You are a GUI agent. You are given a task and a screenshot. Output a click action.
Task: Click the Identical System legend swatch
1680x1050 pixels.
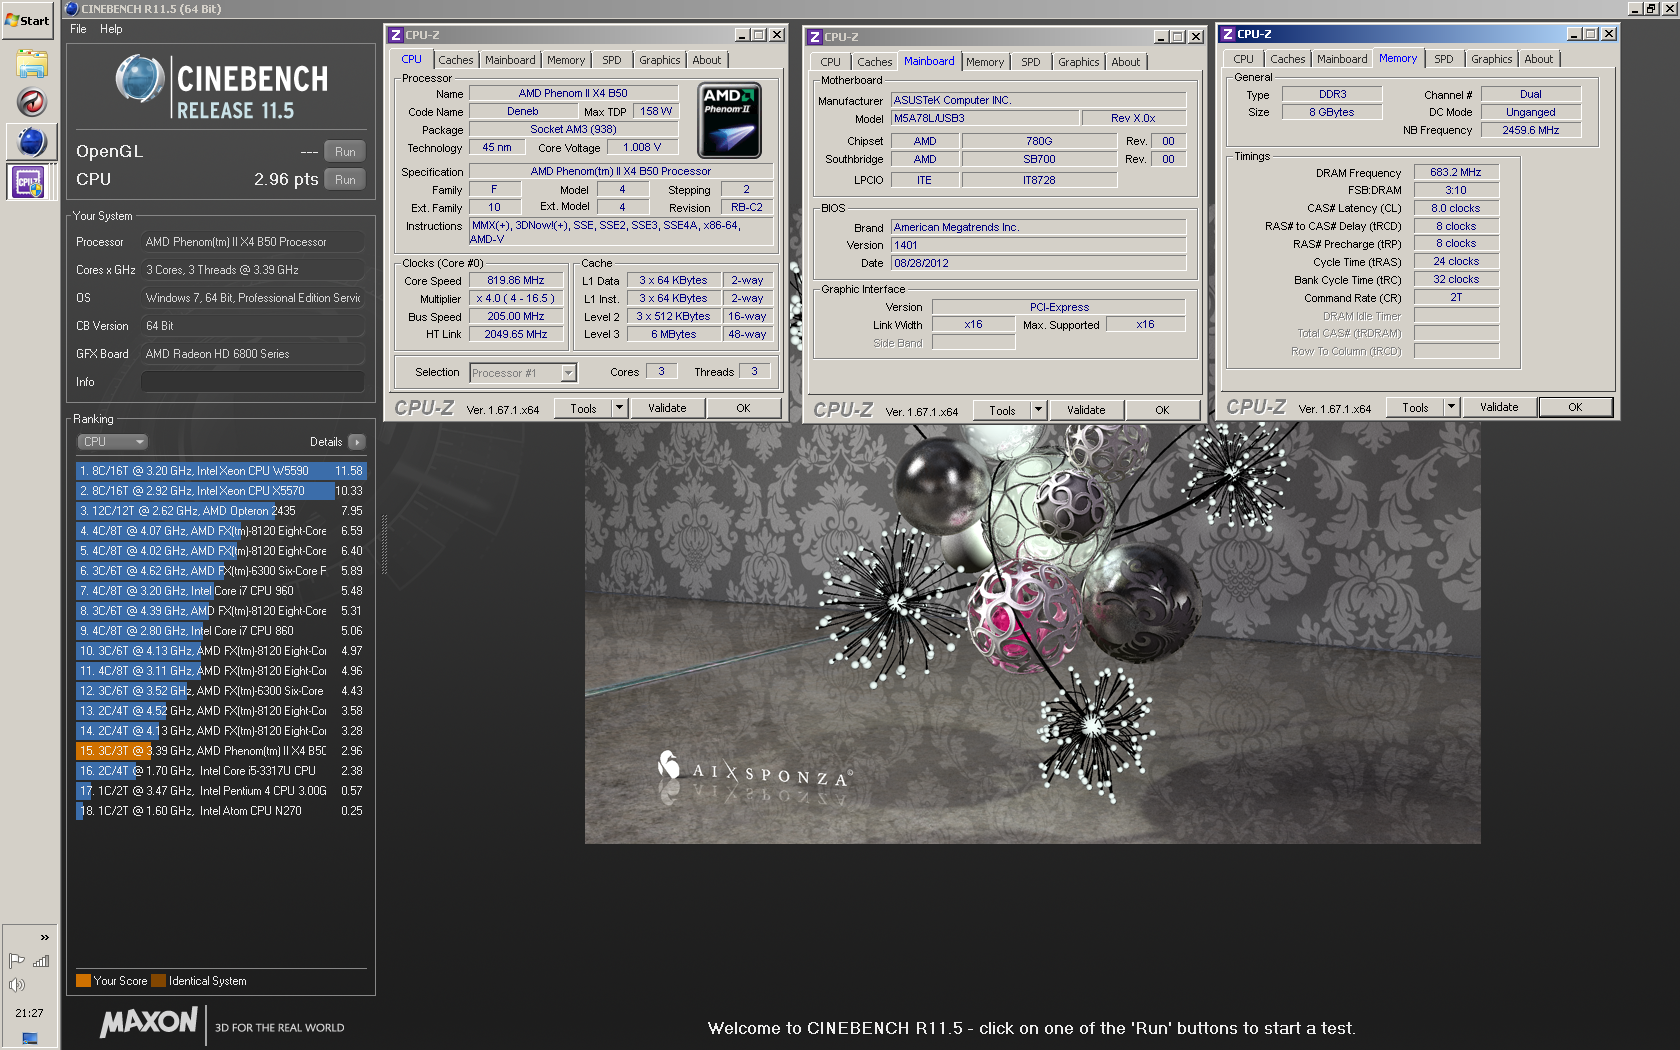point(158,981)
